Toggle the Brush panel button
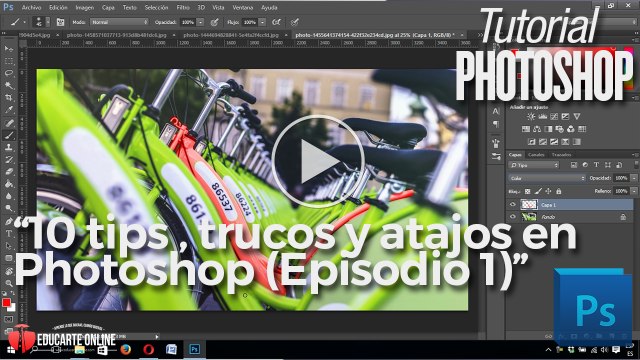The image size is (640, 360). tap(60, 22)
